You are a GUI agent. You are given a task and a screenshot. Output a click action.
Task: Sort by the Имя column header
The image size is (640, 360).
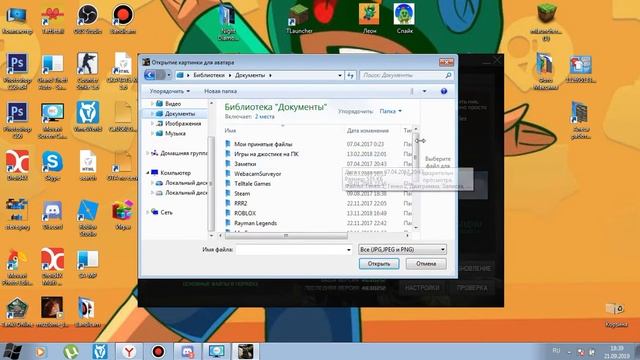230,131
